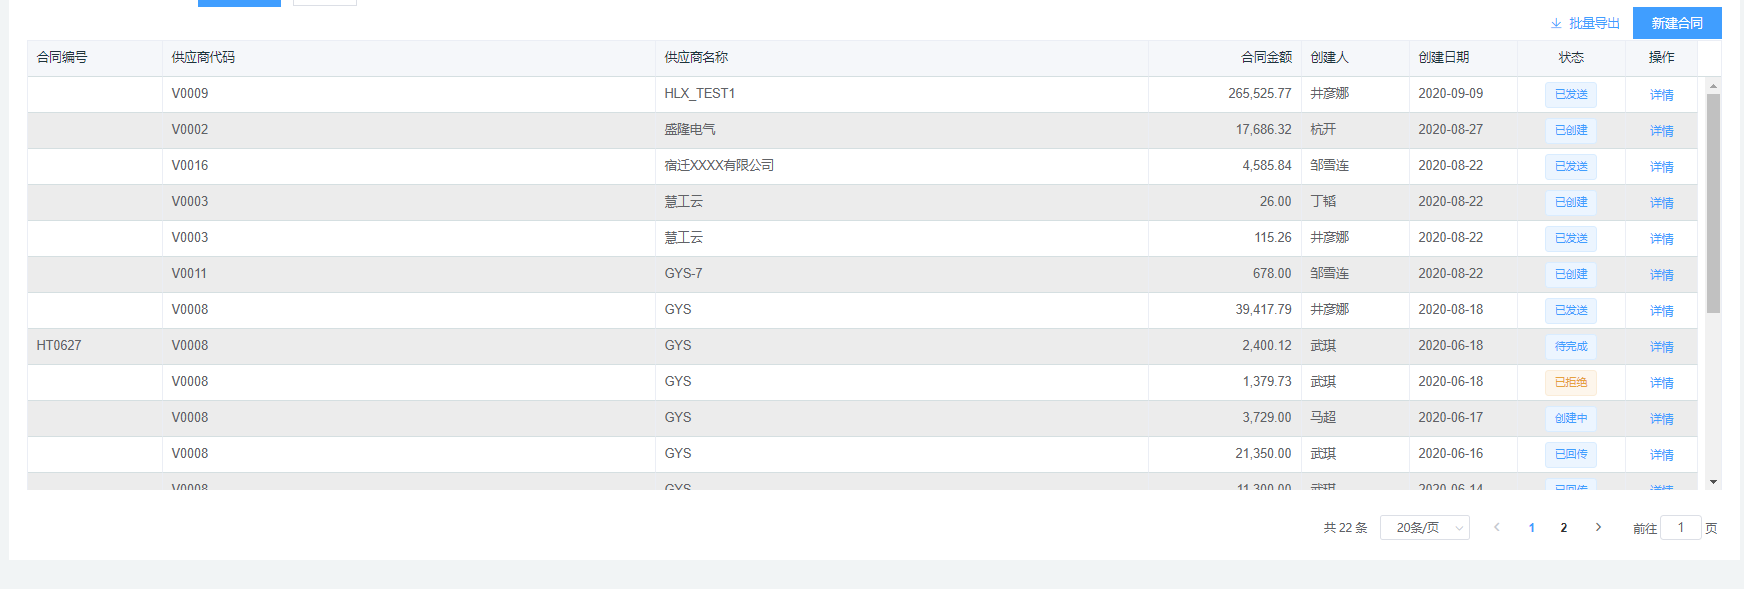Focus the 前往 page number input

1680,527
